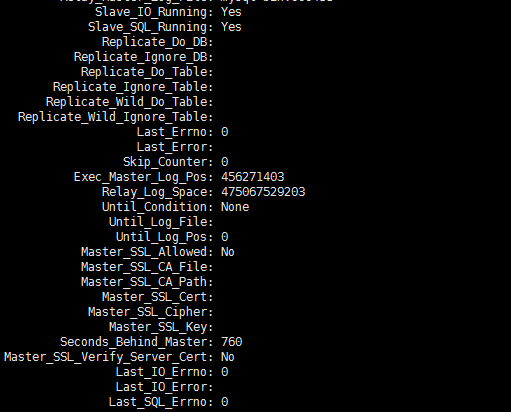Click the Skip_Counter value 0
The width and height of the screenshot is (511, 412).
pyautogui.click(x=225, y=162)
